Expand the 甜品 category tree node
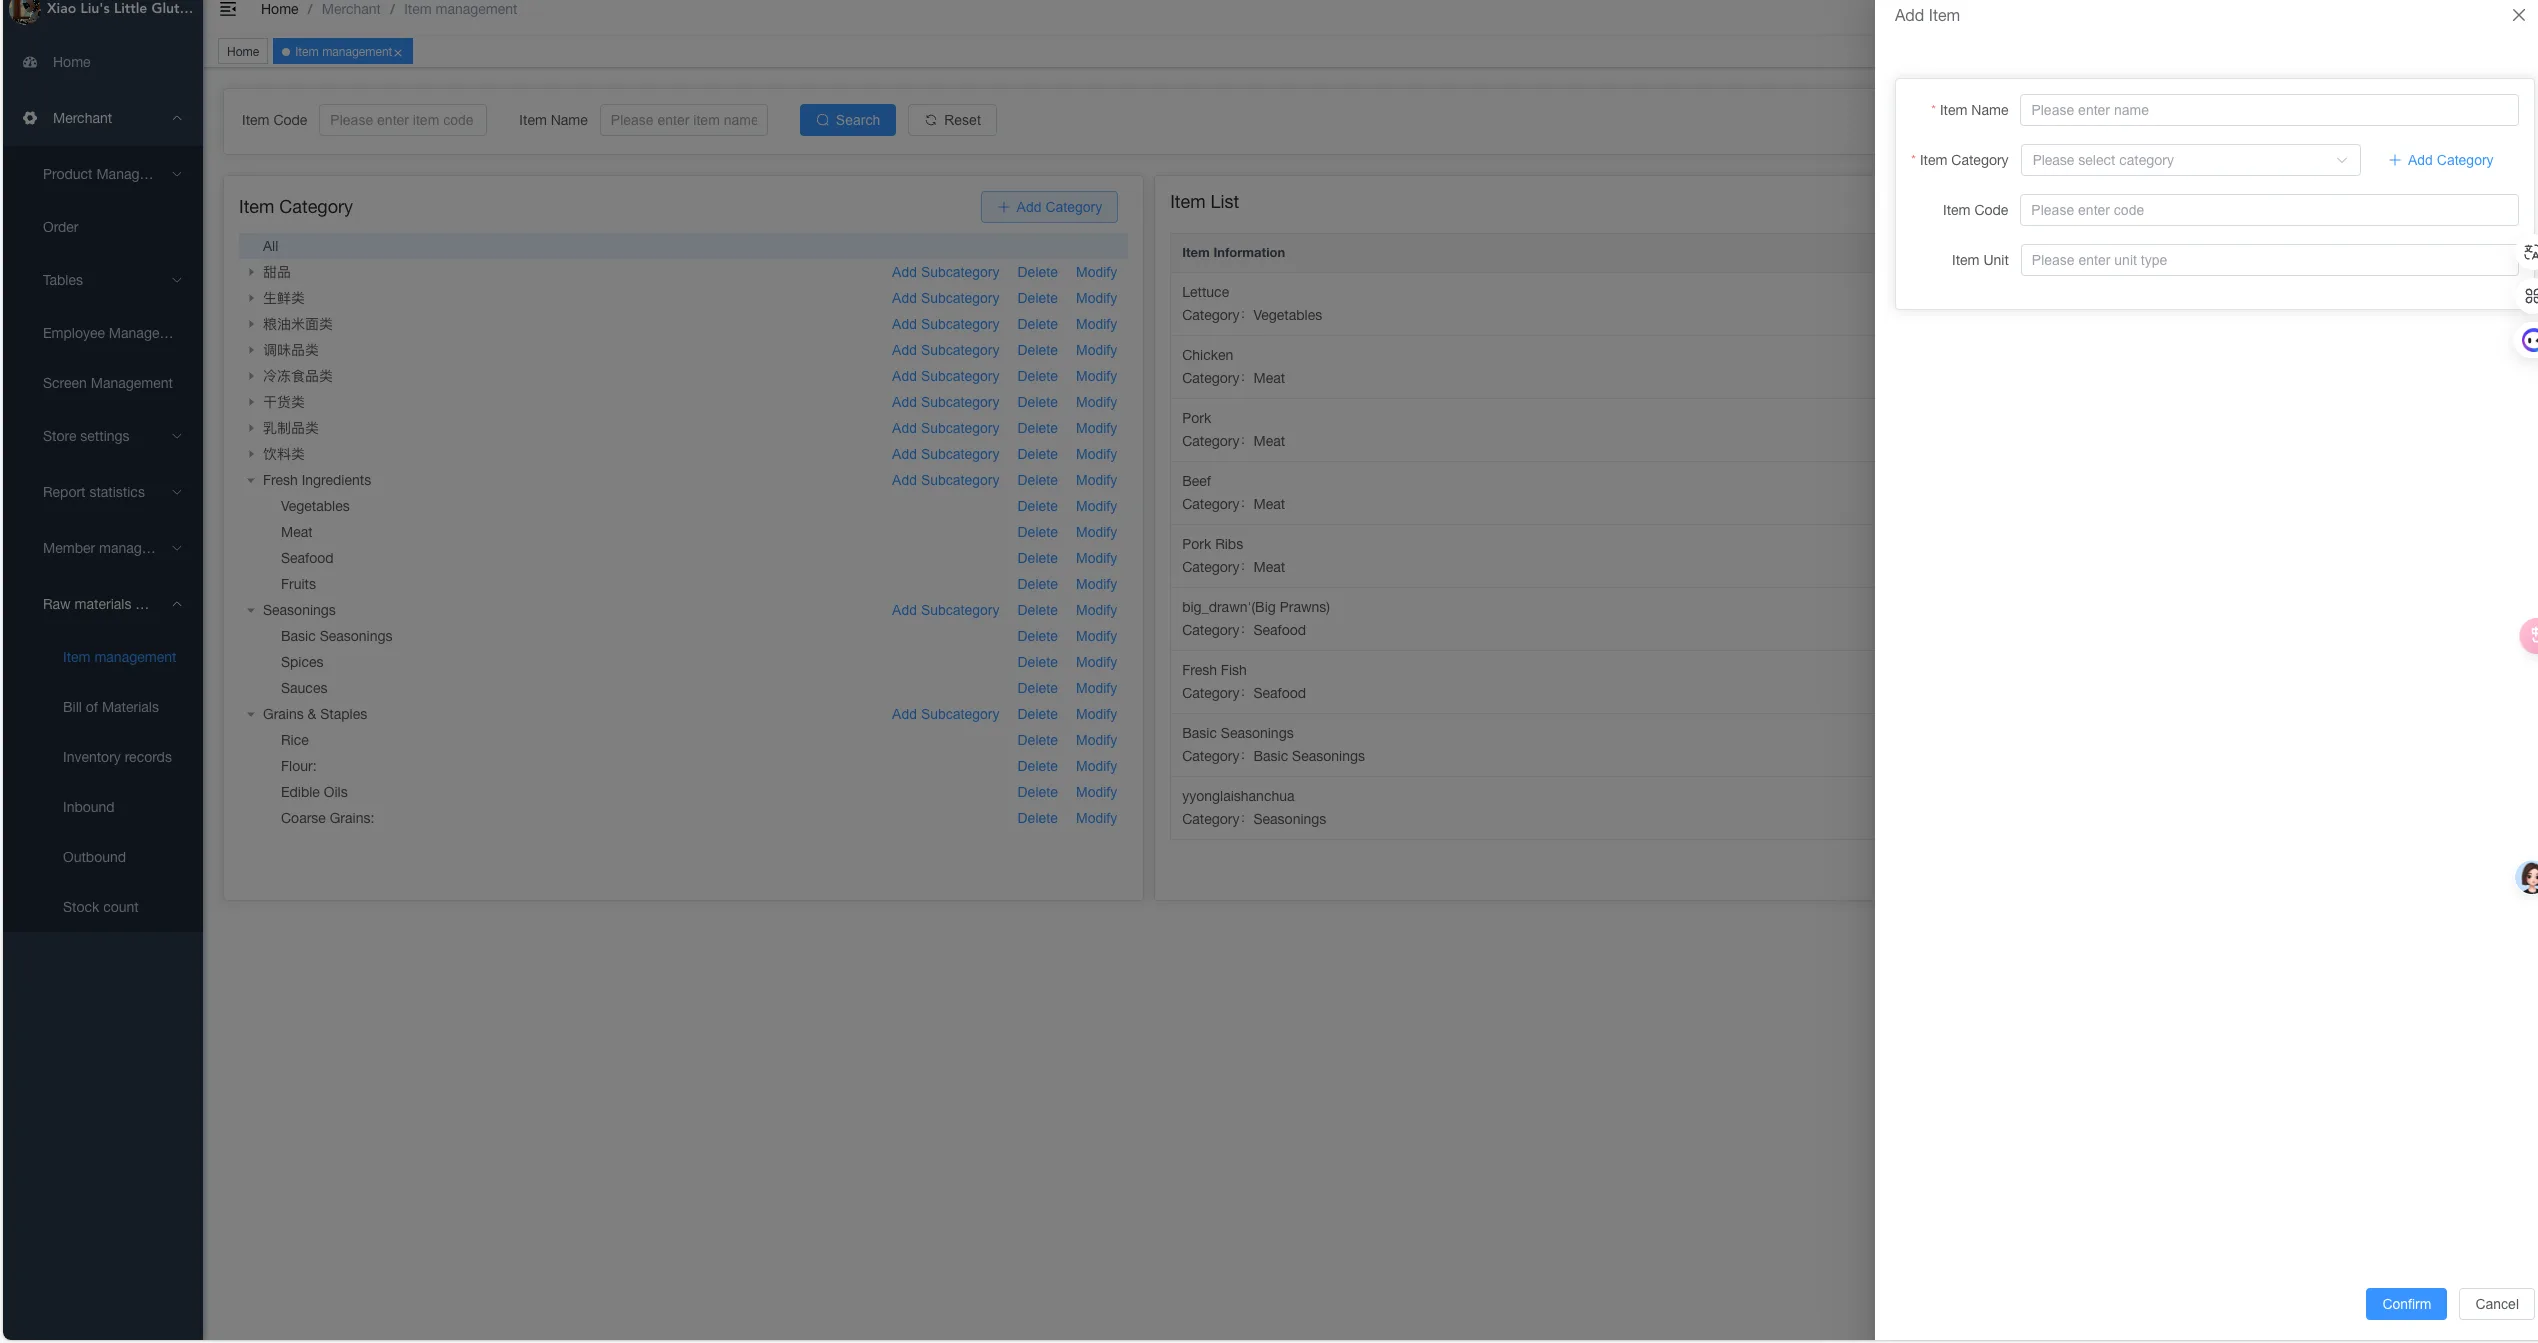The height and width of the screenshot is (1343, 2538). [x=251, y=272]
